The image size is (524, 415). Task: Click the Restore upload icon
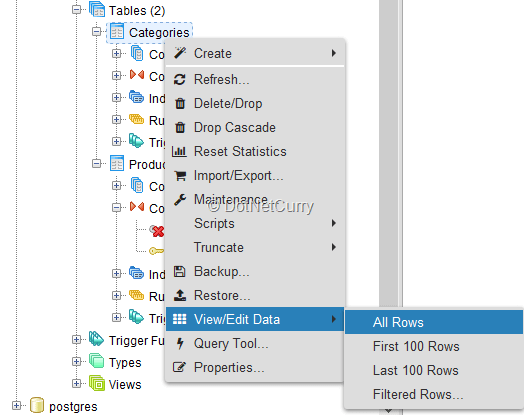tap(180, 295)
